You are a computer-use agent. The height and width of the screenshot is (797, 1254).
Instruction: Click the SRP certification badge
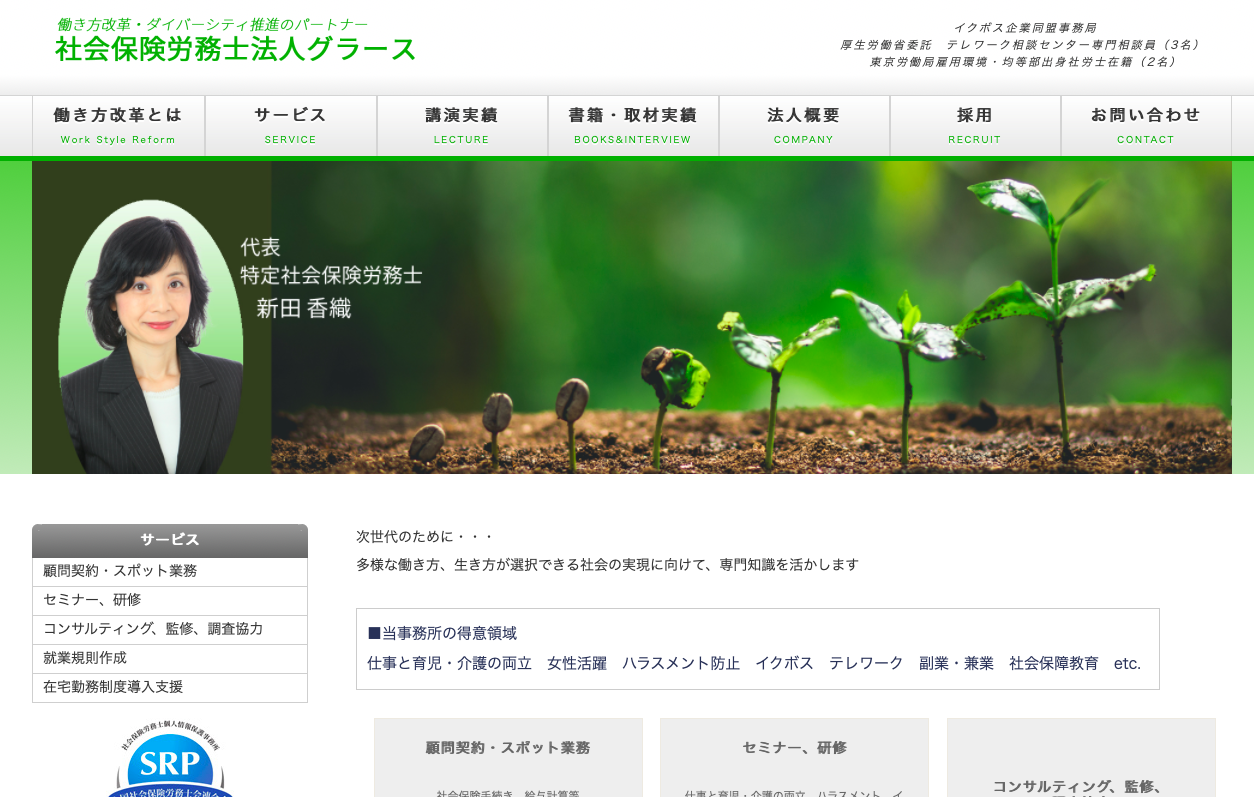(170, 760)
